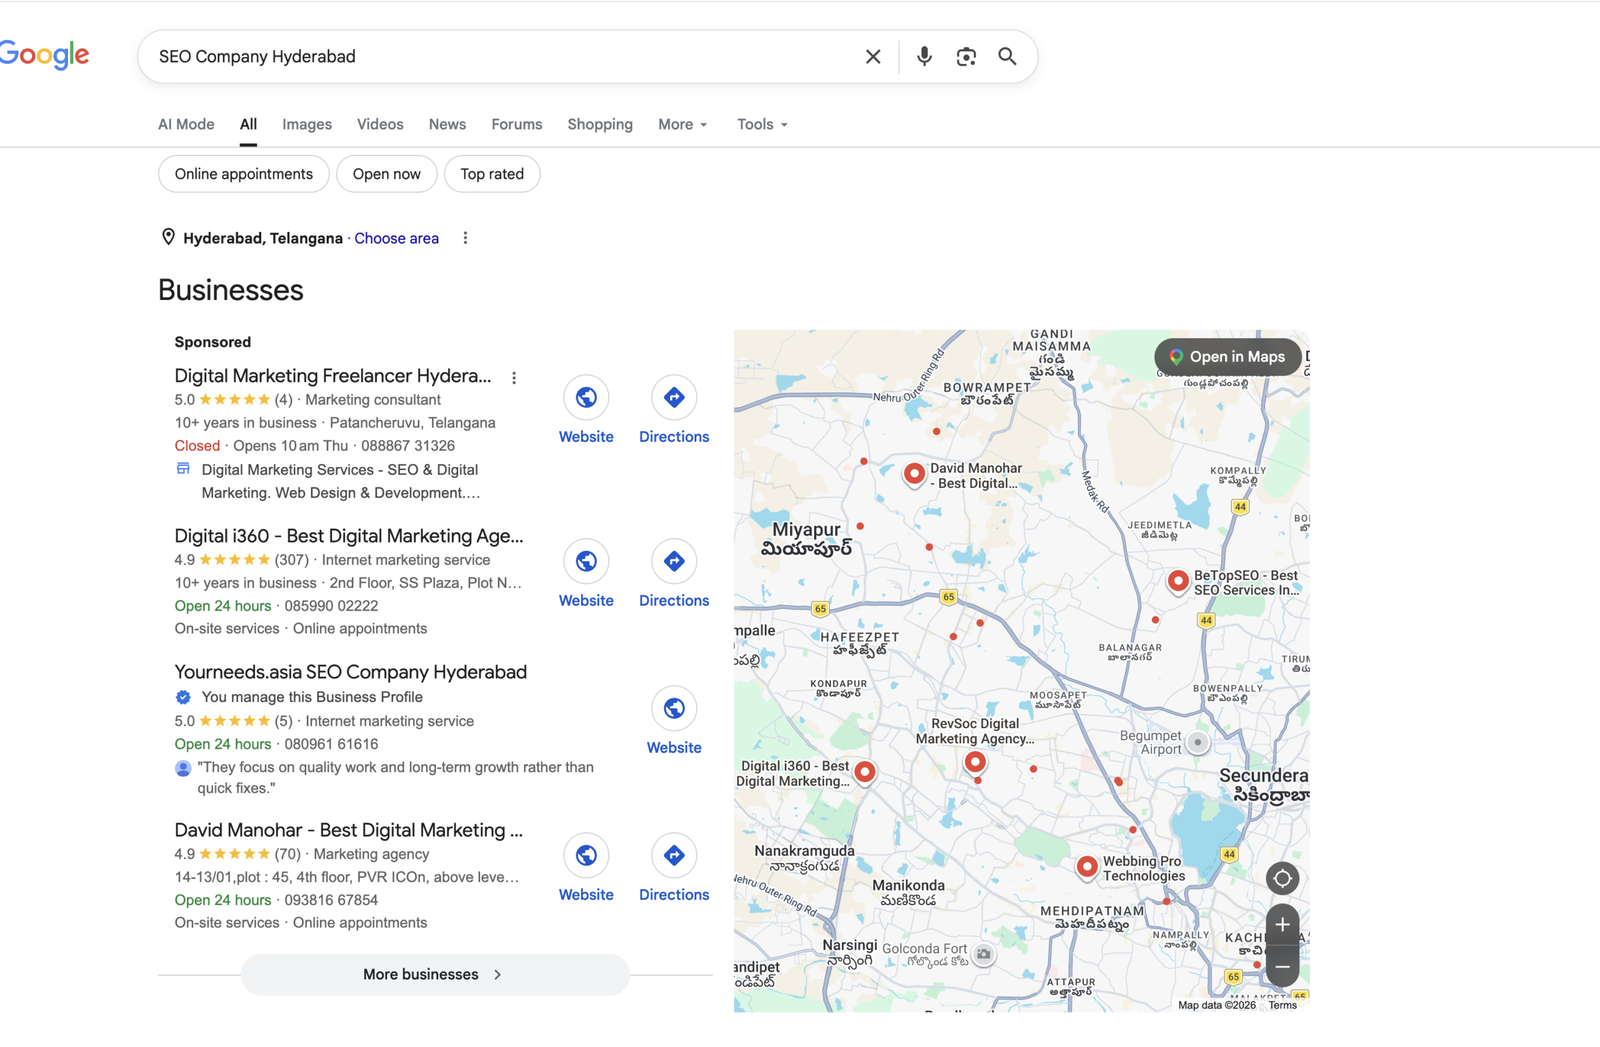Open Website for Digital Marketing Freelancer Hyderabad
This screenshot has height=1047, width=1600.
coord(586,397)
